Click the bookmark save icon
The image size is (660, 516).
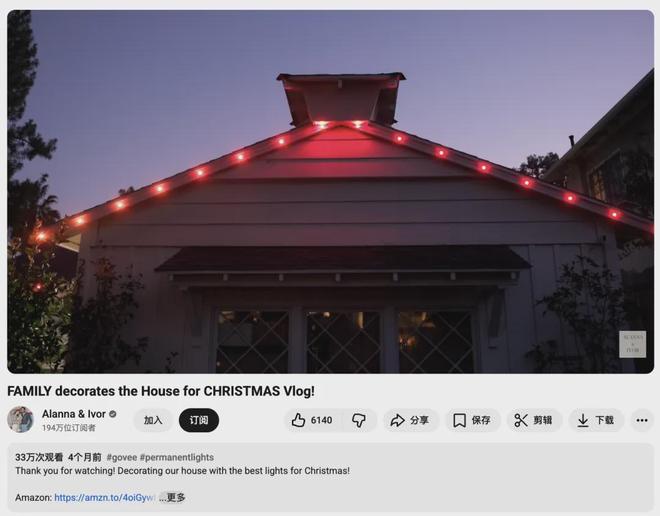tap(459, 420)
